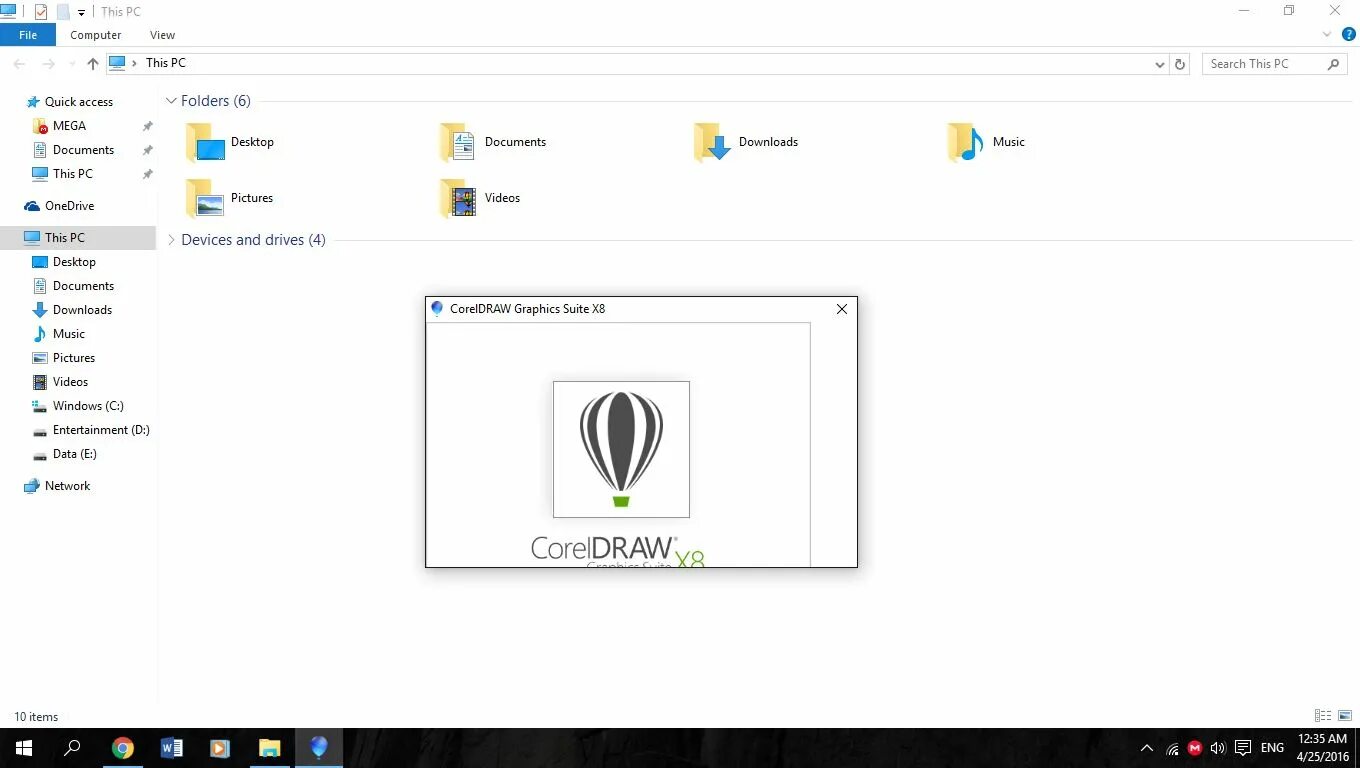Open Desktop under This PC in sidebar
This screenshot has width=1360, height=768.
point(64,262)
